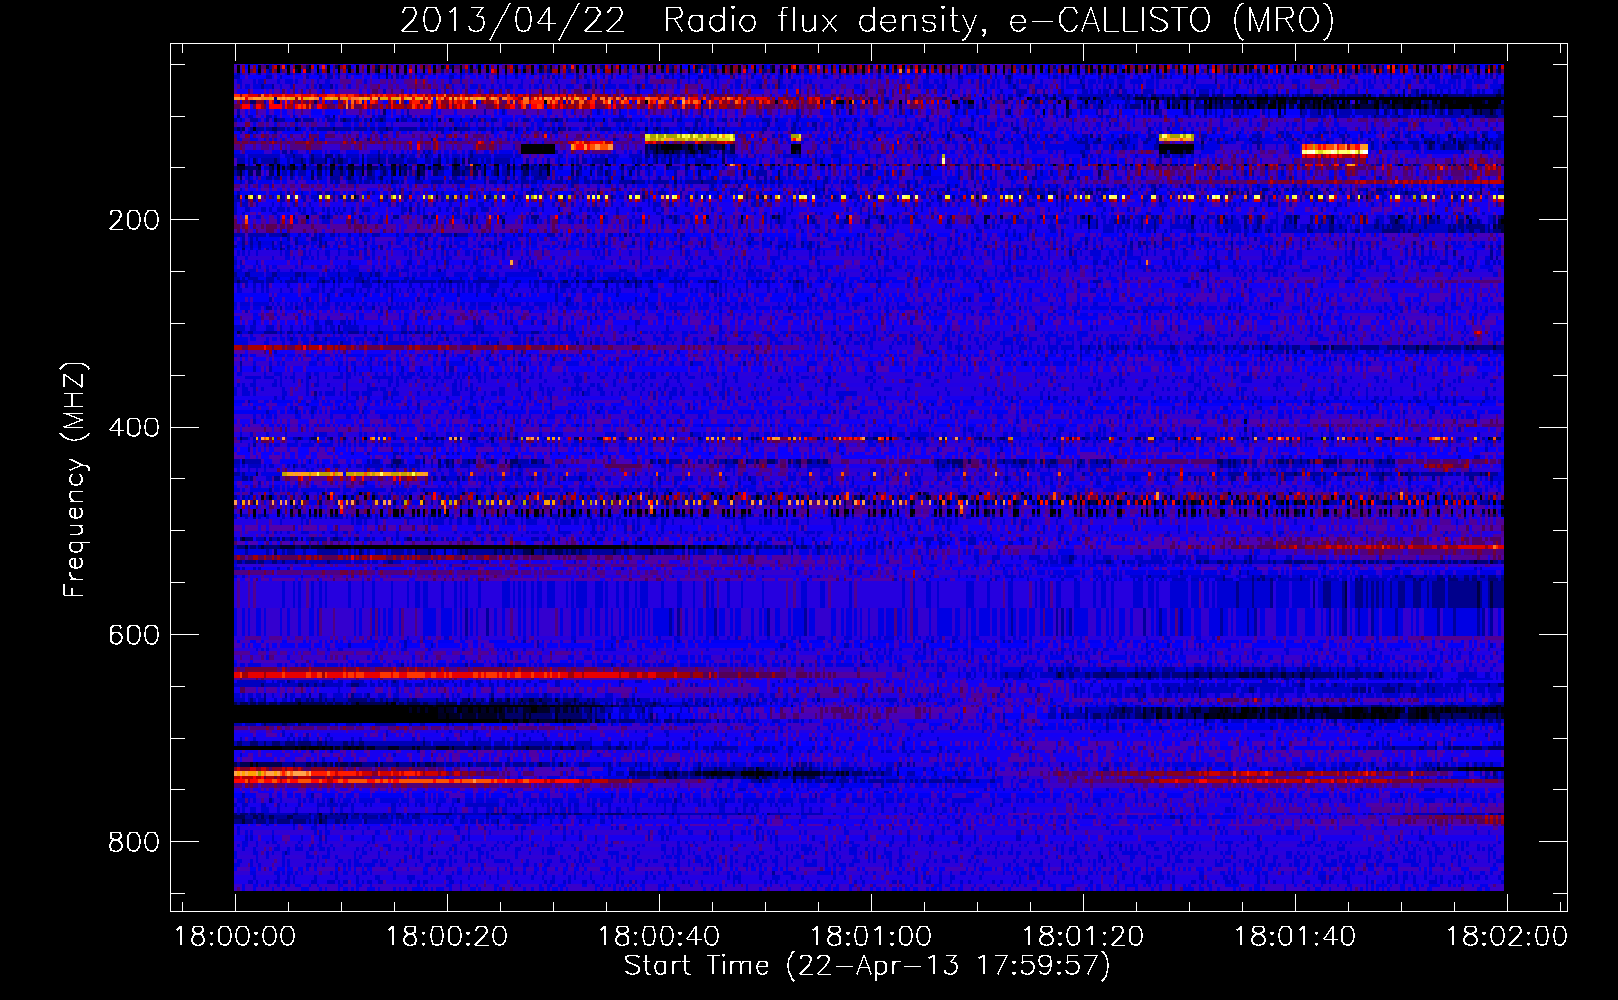Click the 18:00:20 time tick label
This screenshot has height=1000, width=1618.
(447, 937)
